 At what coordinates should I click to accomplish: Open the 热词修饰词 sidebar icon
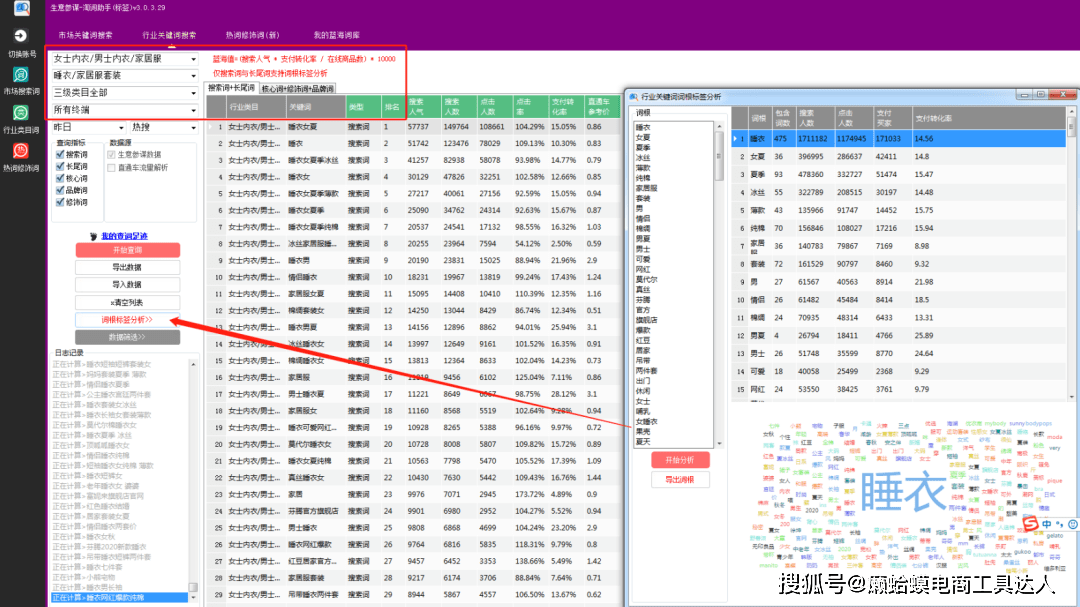click(x=21, y=151)
